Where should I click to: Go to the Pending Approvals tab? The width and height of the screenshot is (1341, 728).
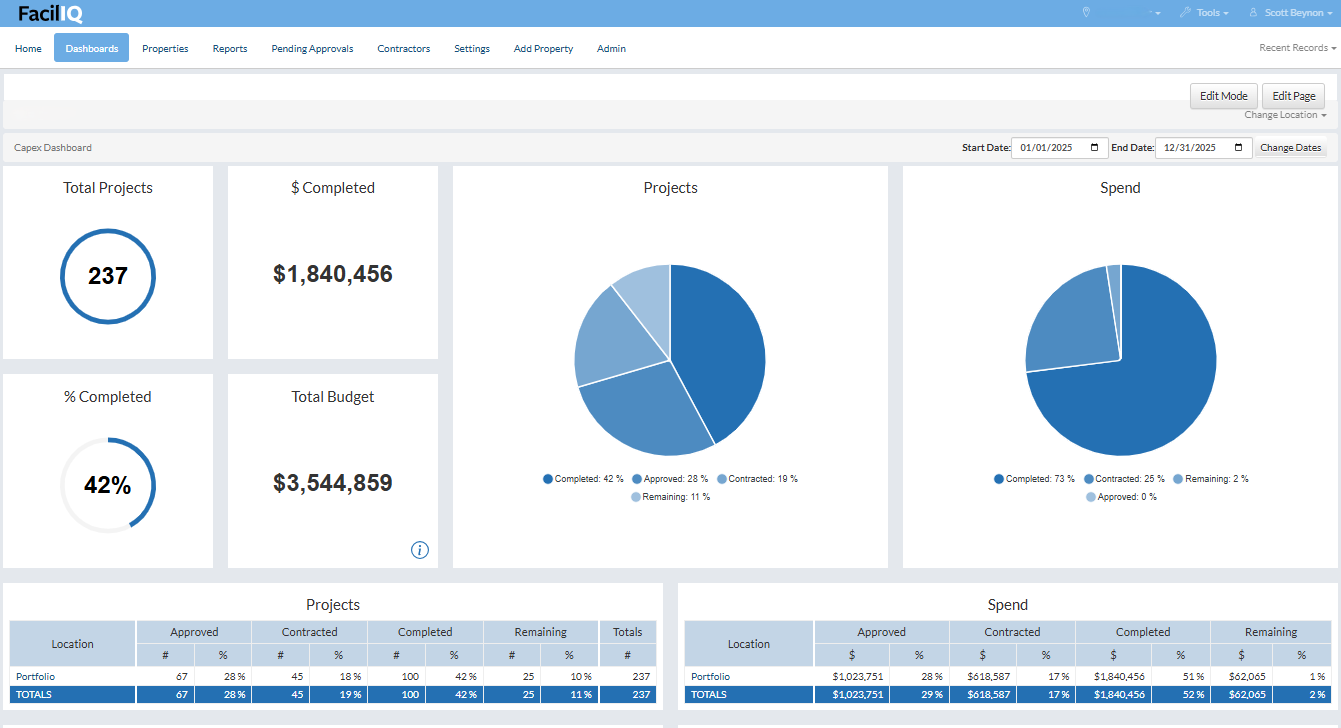click(312, 48)
